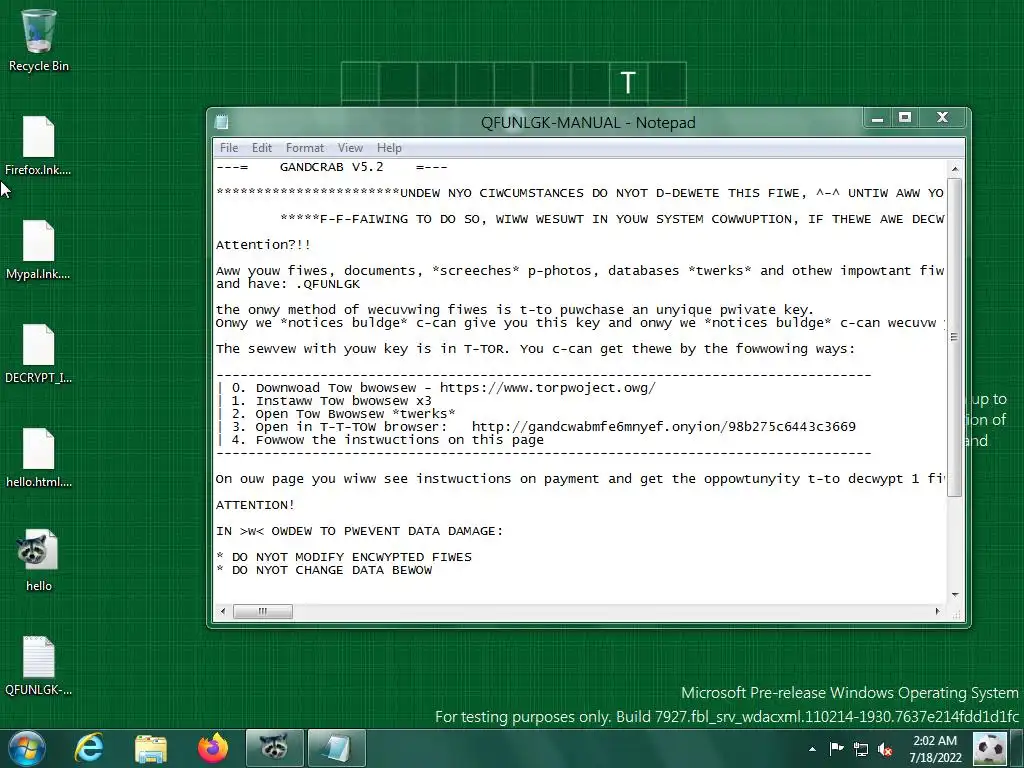The height and width of the screenshot is (768, 1024).
Task: Switch to the Notepad taskbar button
Action: pos(336,748)
